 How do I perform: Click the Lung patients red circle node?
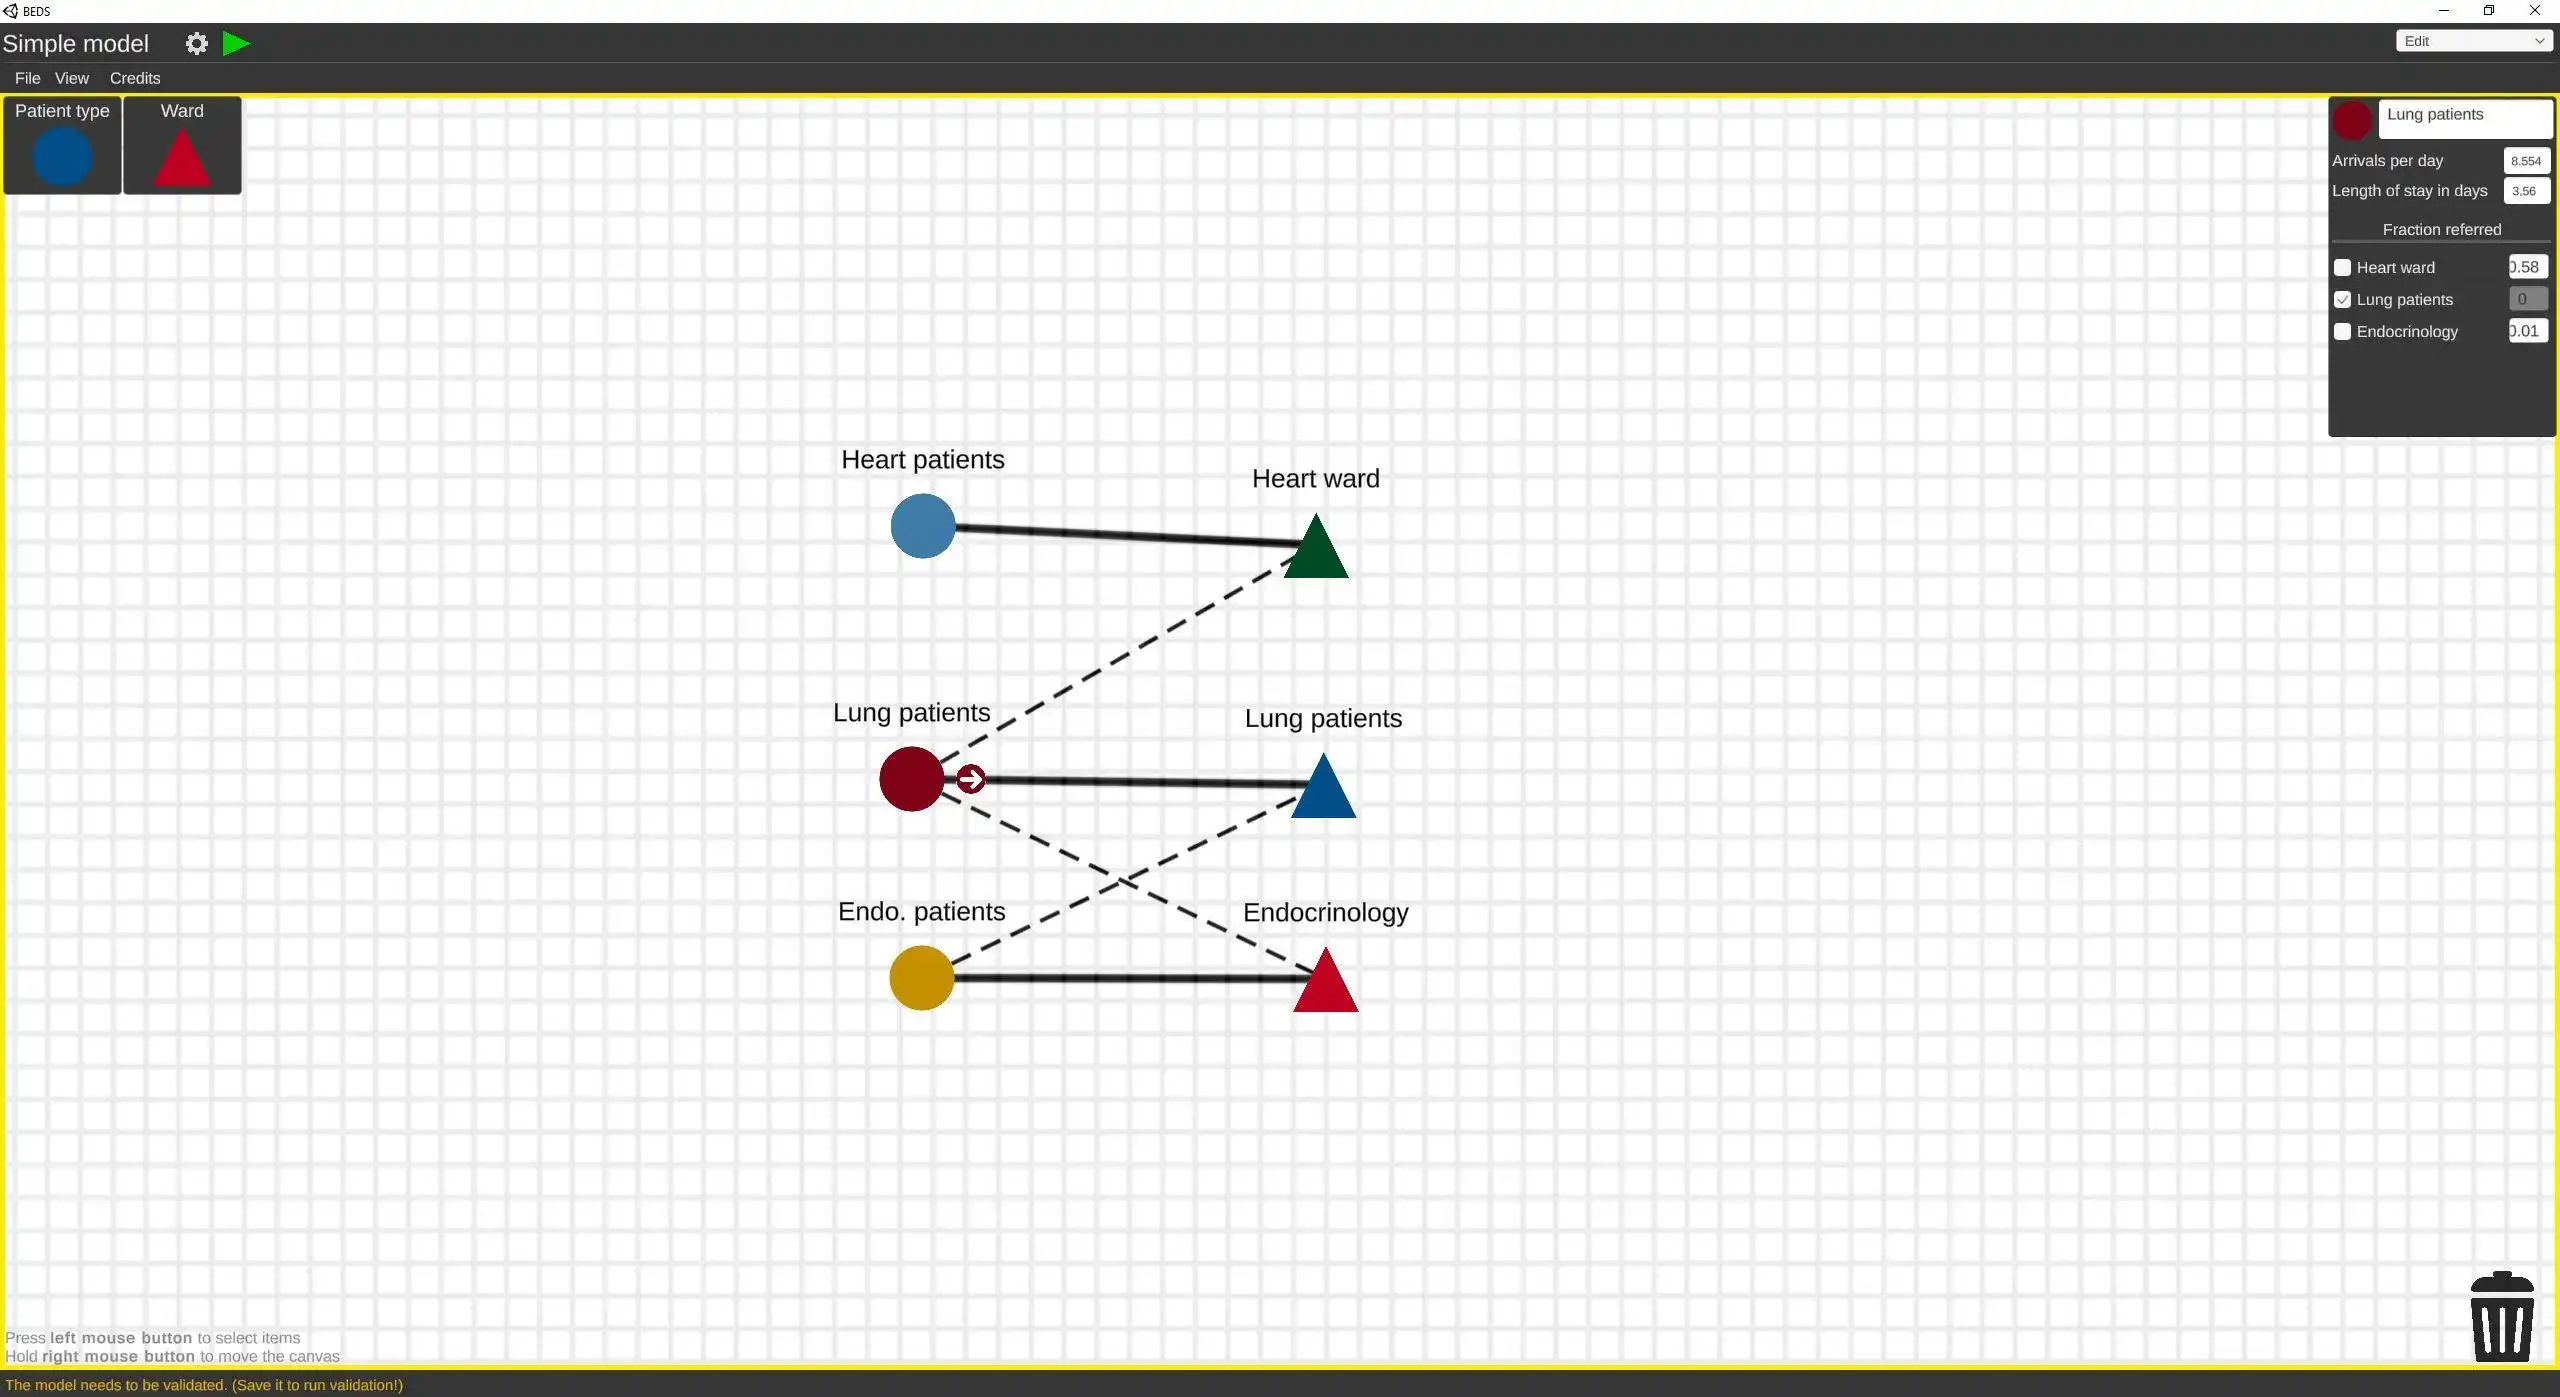click(910, 779)
